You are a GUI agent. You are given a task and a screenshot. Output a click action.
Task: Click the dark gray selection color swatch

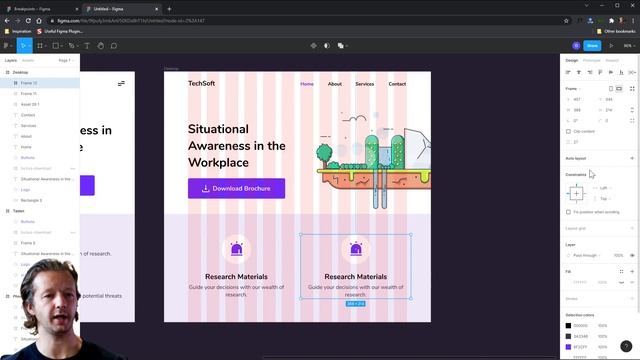pyautogui.click(x=568, y=336)
